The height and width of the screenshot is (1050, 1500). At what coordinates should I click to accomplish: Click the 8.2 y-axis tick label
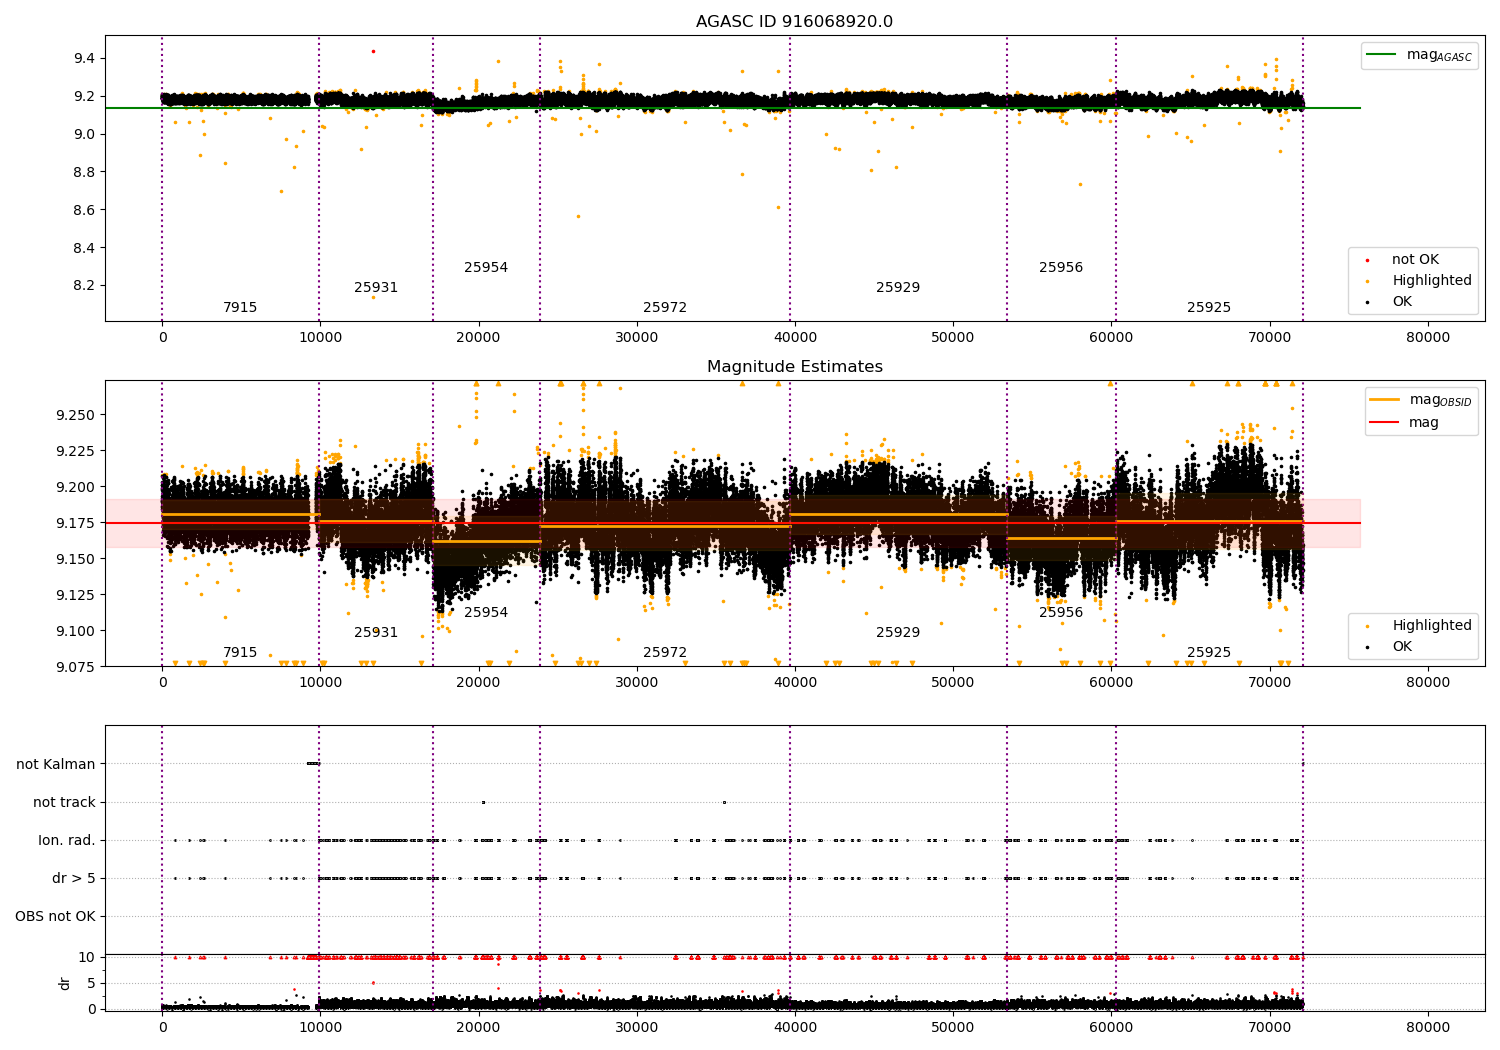click(x=84, y=286)
